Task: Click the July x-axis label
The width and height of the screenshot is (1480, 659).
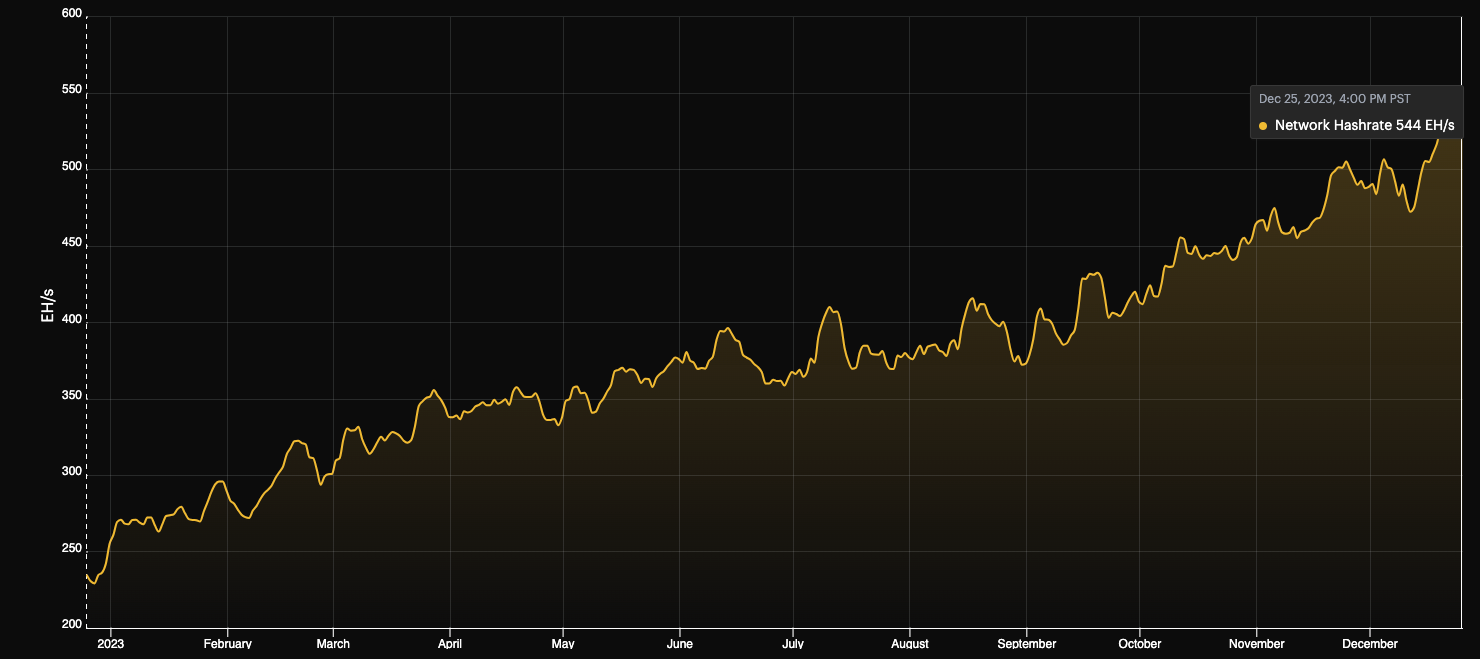Action: 792,644
